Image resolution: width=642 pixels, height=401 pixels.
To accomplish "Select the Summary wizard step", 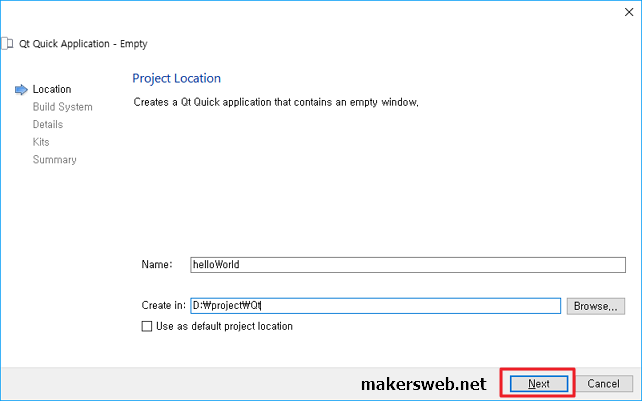I will tap(54, 160).
